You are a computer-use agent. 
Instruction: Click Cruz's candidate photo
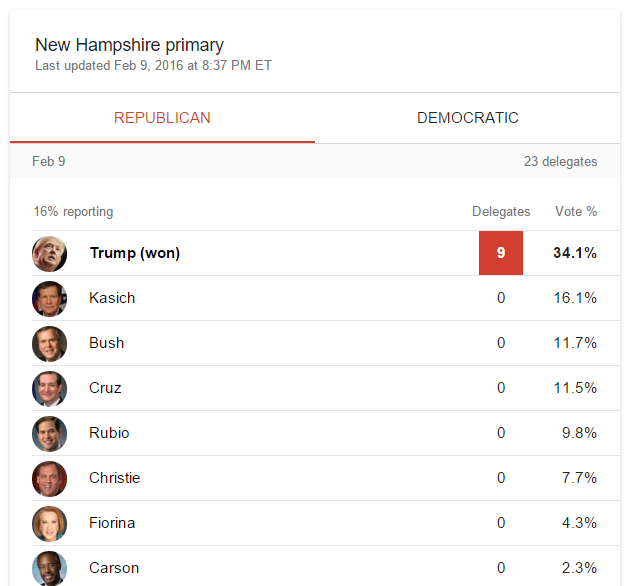[50, 388]
